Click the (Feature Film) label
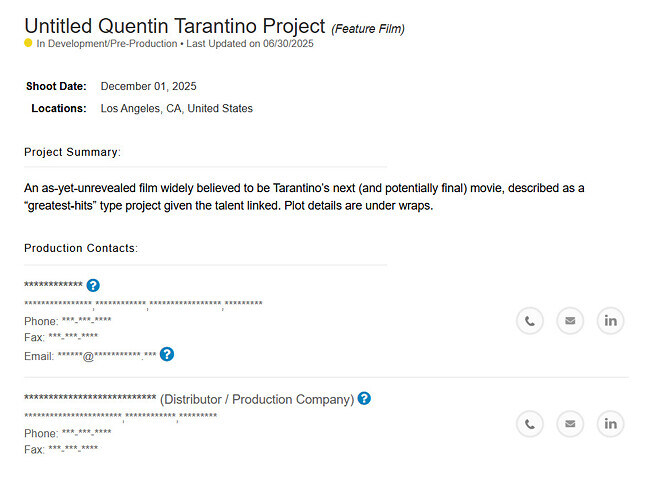This screenshot has width=660, height=483. pyautogui.click(x=368, y=29)
